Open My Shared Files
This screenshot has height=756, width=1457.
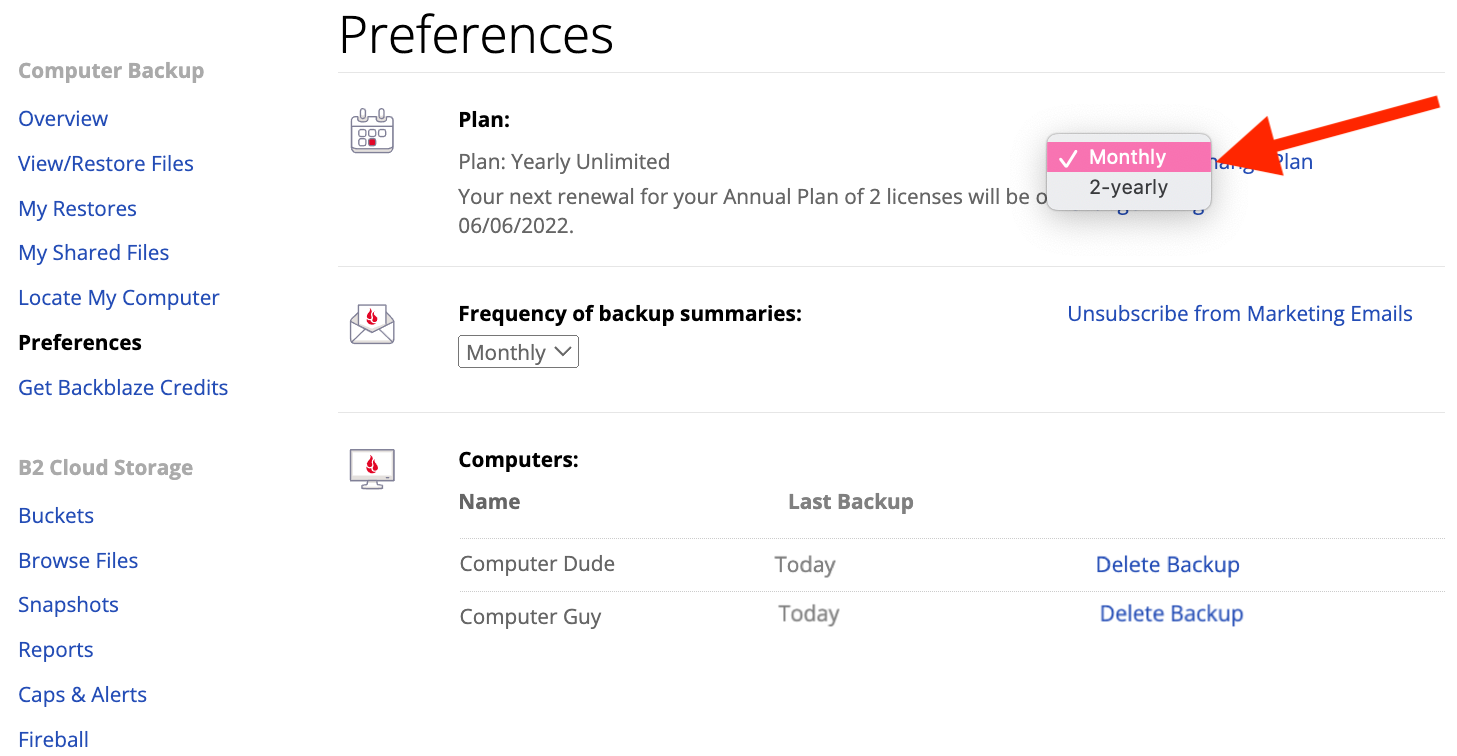point(94,253)
